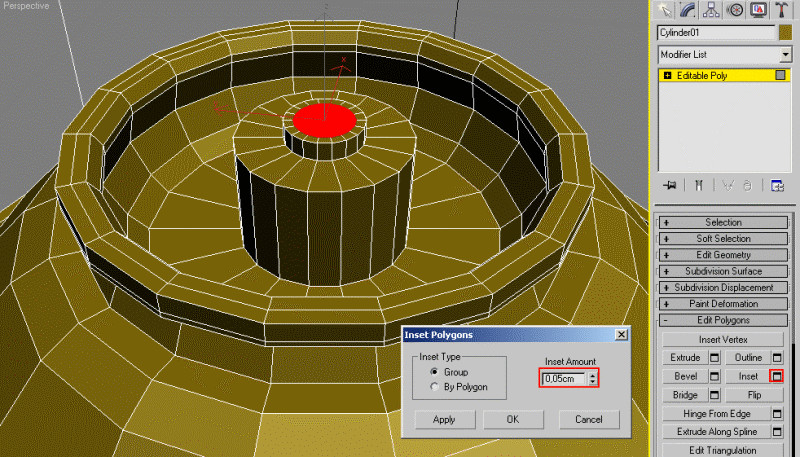This screenshot has width=800, height=457.
Task: Click the Pin Stack icon
Action: click(x=669, y=186)
